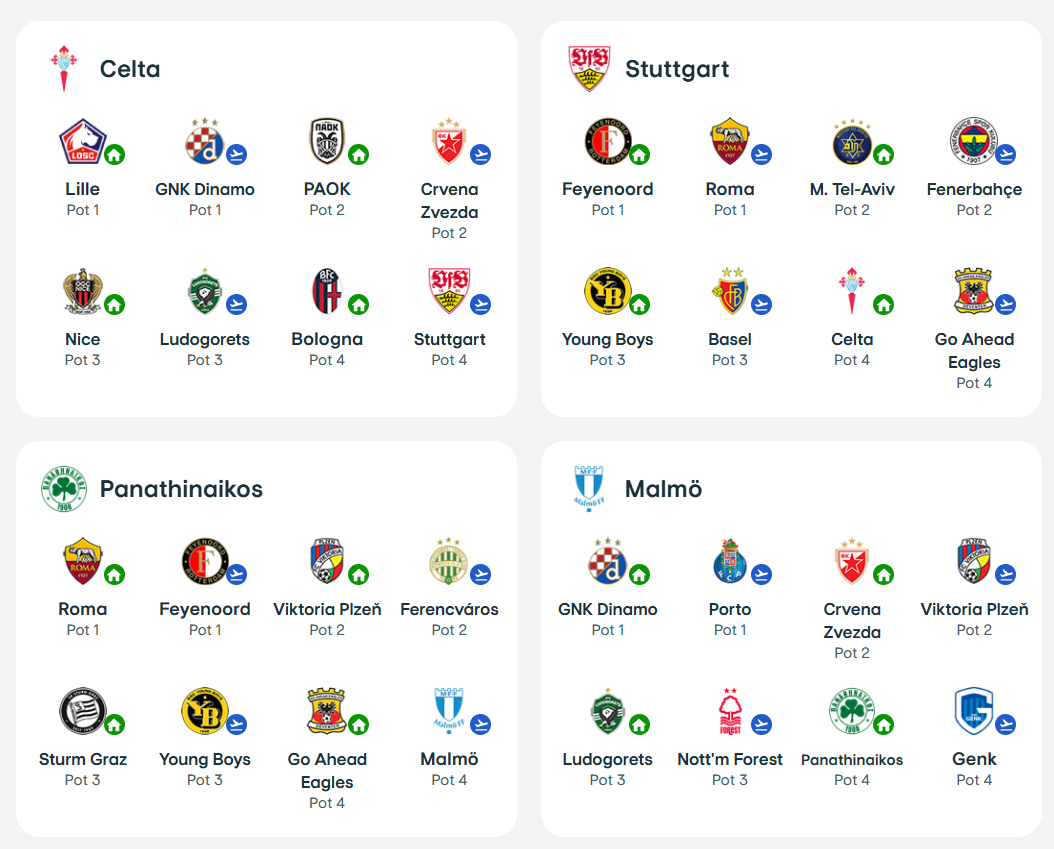Click blue away plane icon beside Ferencváros
The image size is (1054, 849).
pyautogui.click(x=480, y=575)
